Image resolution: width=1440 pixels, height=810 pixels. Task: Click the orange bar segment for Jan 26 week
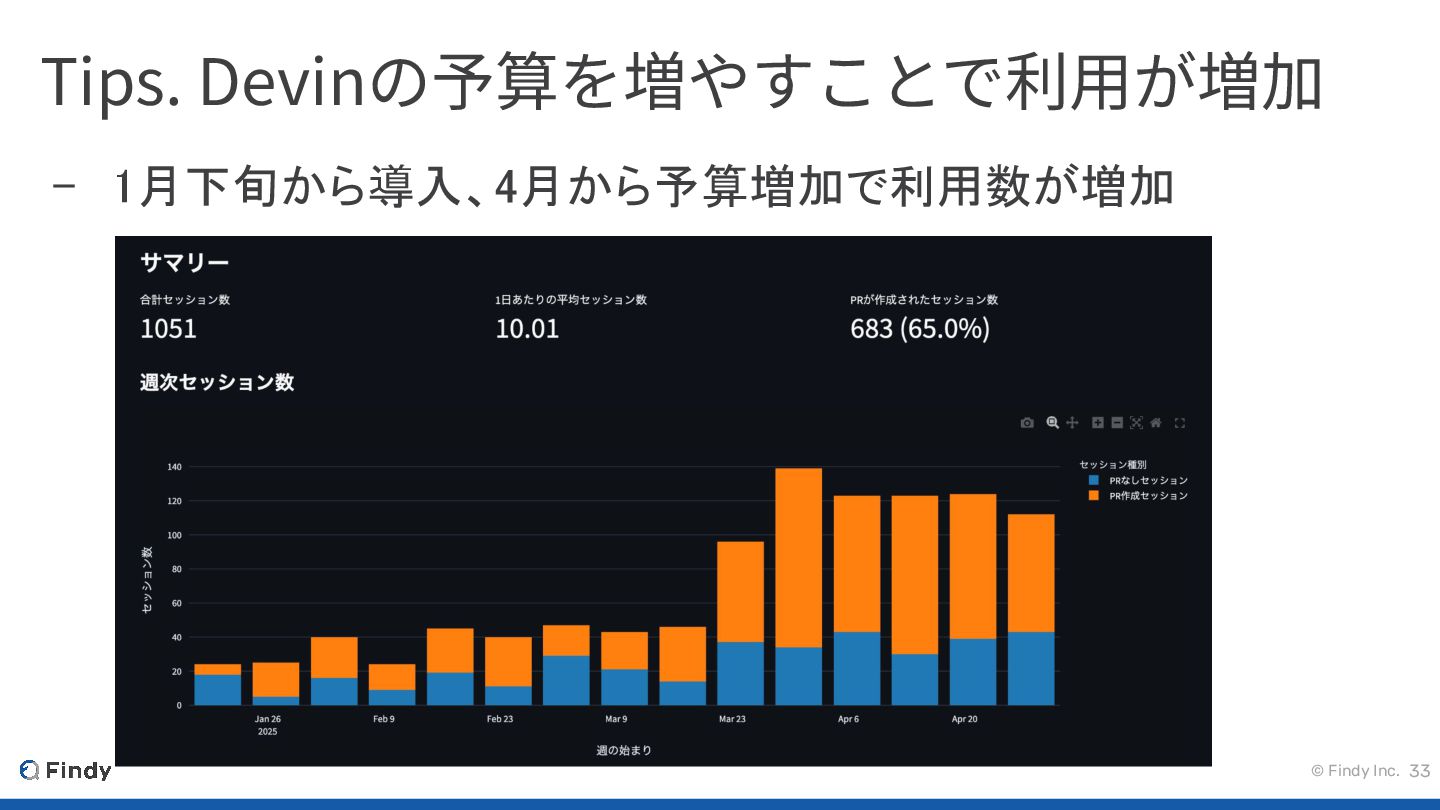point(275,679)
